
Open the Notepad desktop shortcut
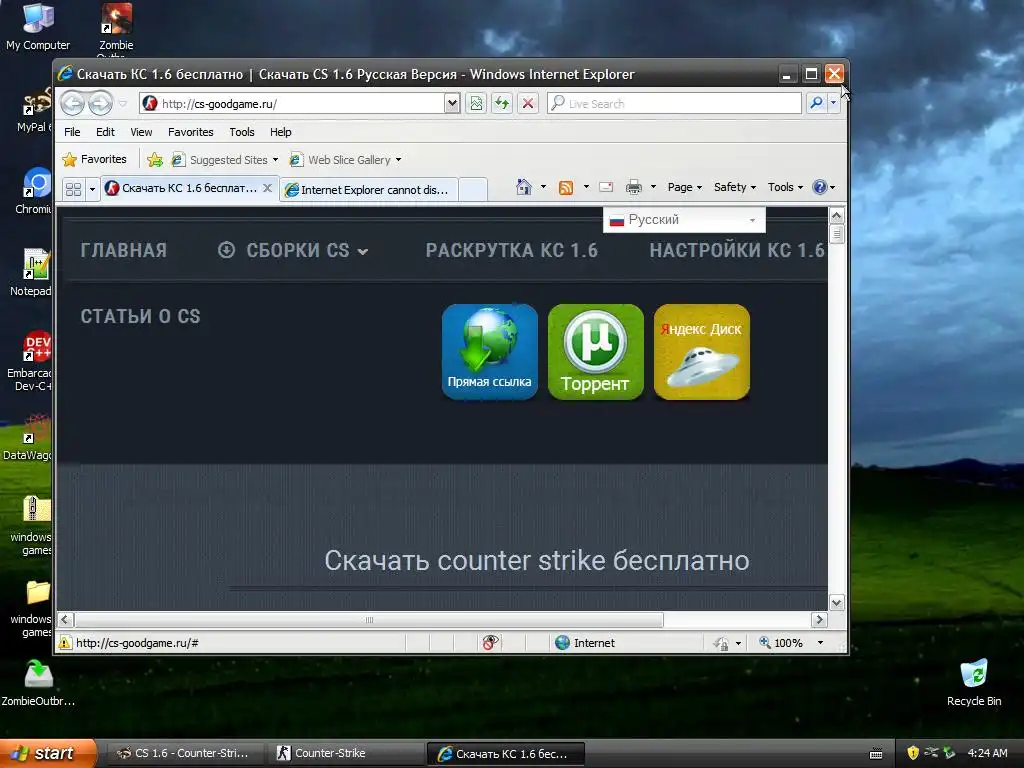pyautogui.click(x=31, y=273)
